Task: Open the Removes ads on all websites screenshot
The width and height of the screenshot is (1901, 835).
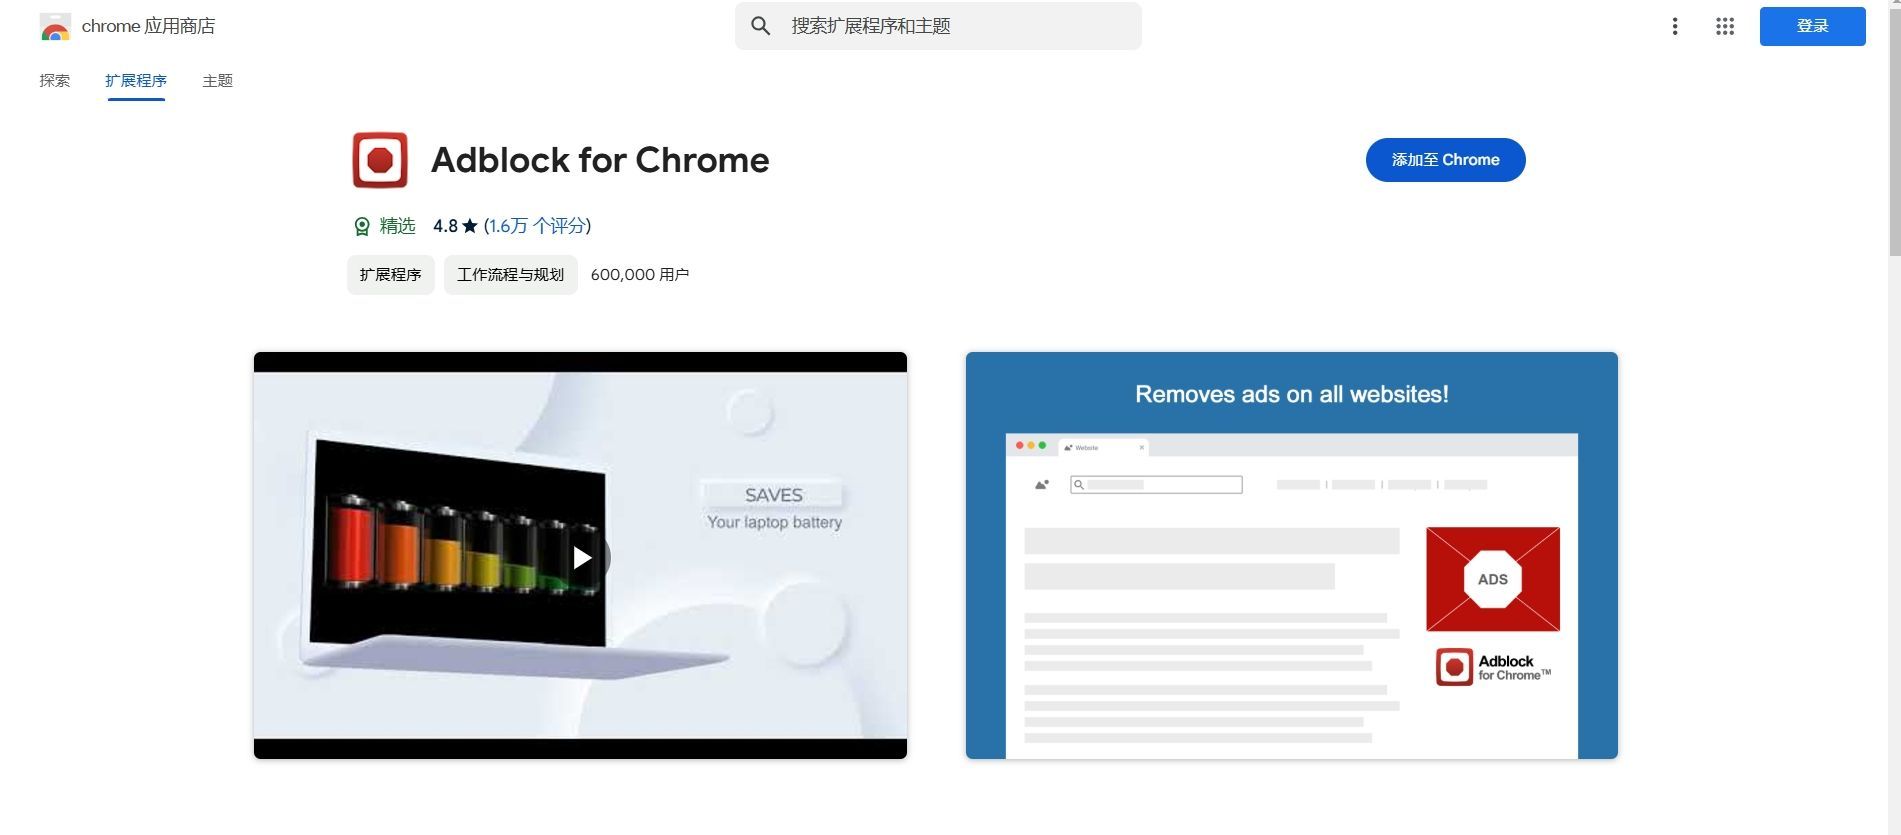Action: pos(1291,555)
